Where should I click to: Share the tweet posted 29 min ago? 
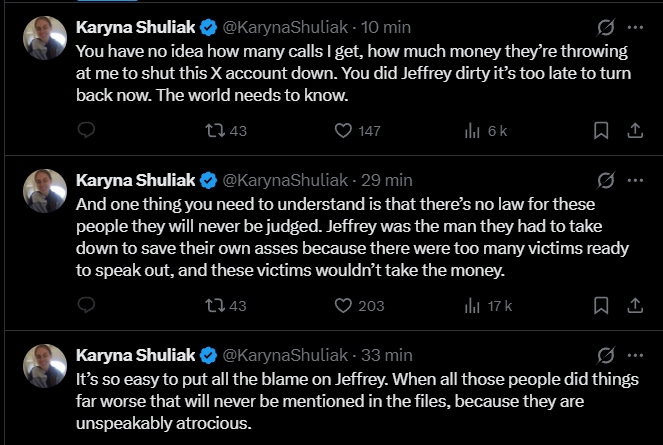click(x=634, y=306)
